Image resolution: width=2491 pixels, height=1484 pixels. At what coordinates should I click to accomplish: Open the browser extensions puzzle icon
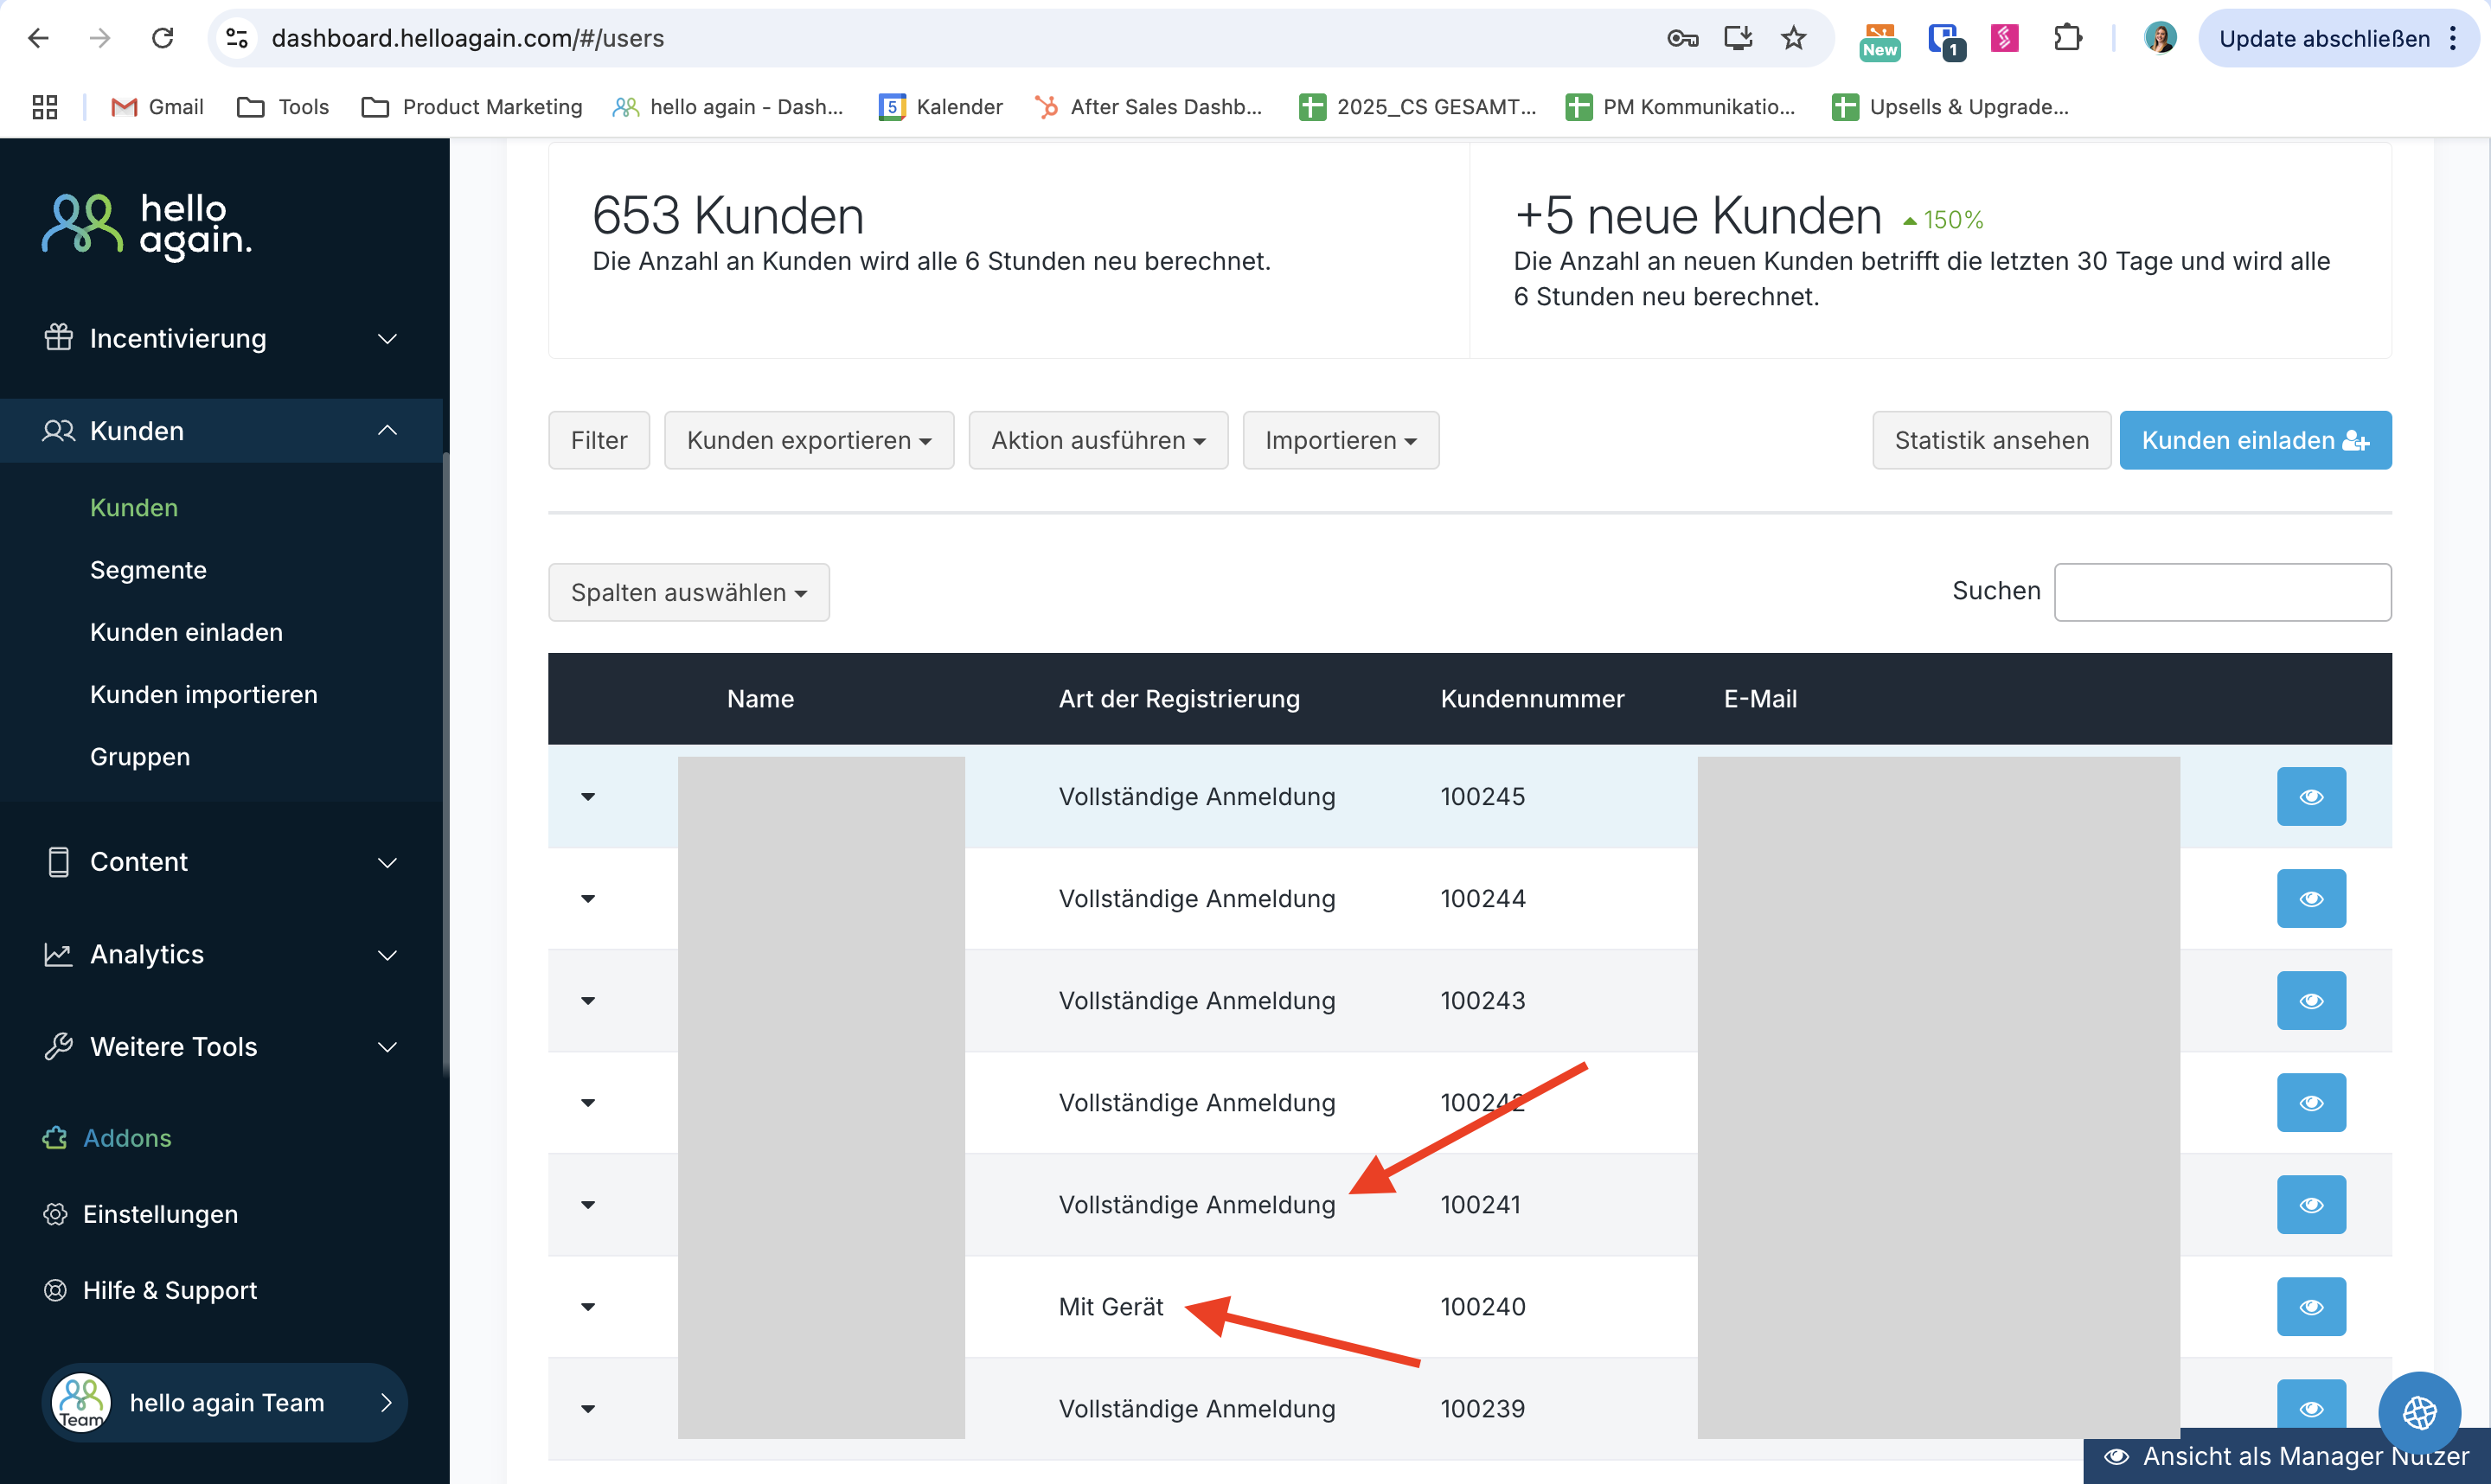(2067, 38)
